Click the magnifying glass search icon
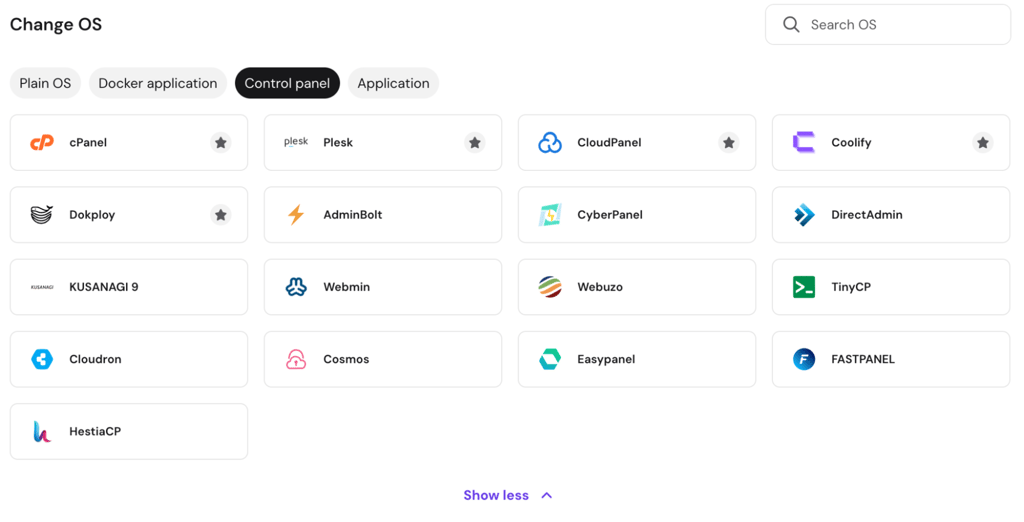The height and width of the screenshot is (522, 1024). [791, 25]
